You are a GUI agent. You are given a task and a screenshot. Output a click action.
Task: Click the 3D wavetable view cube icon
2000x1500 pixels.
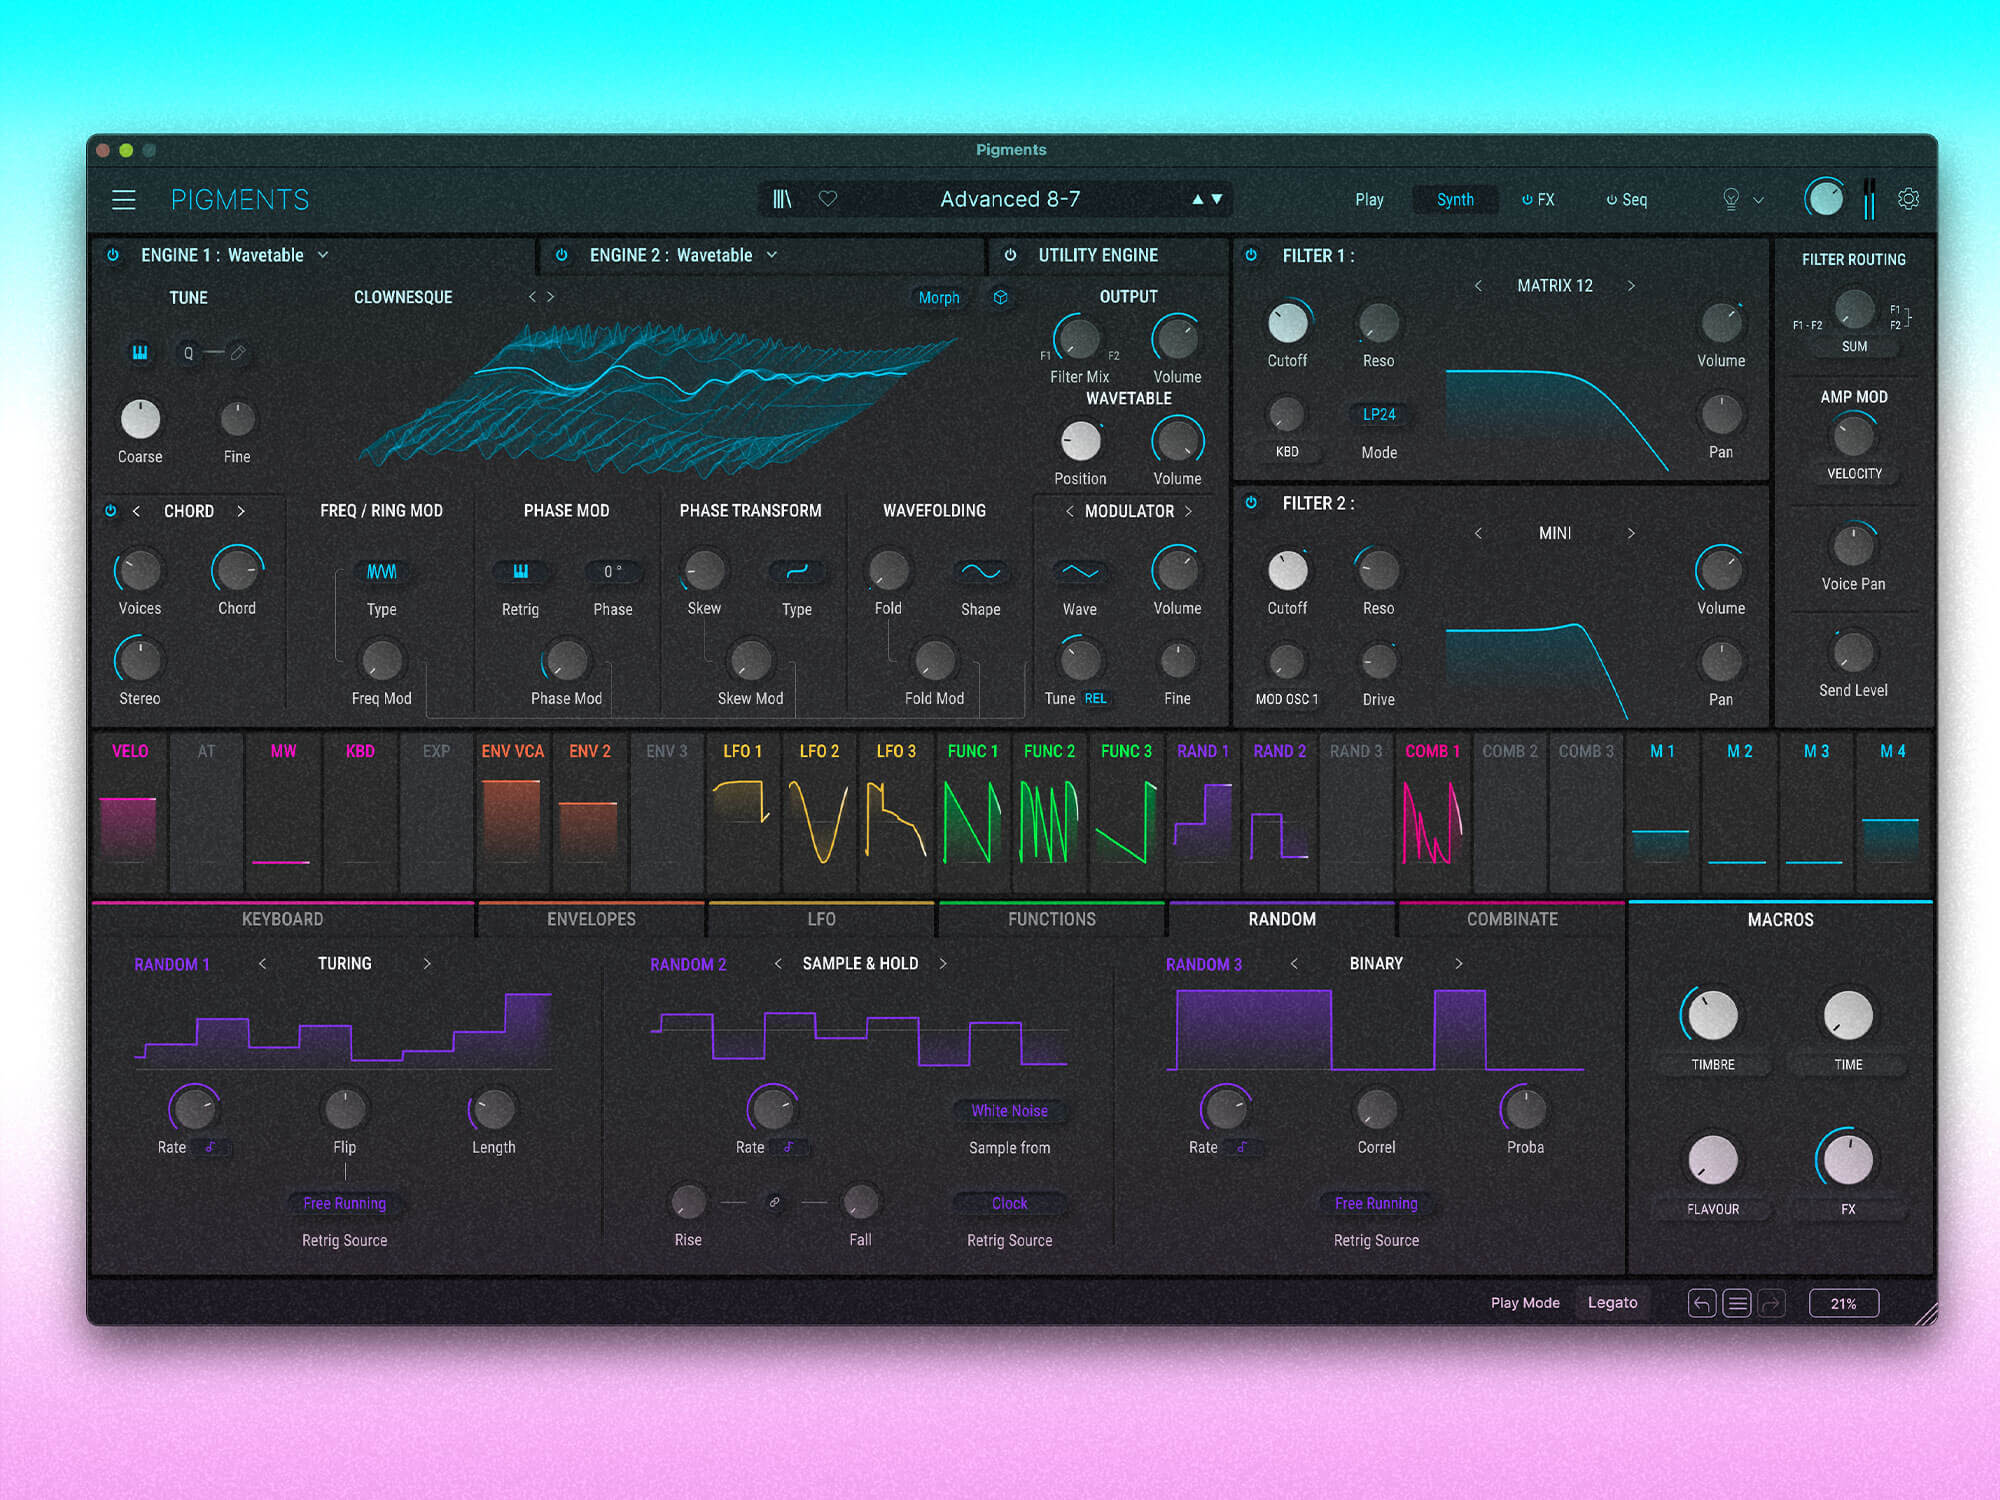click(x=1000, y=297)
